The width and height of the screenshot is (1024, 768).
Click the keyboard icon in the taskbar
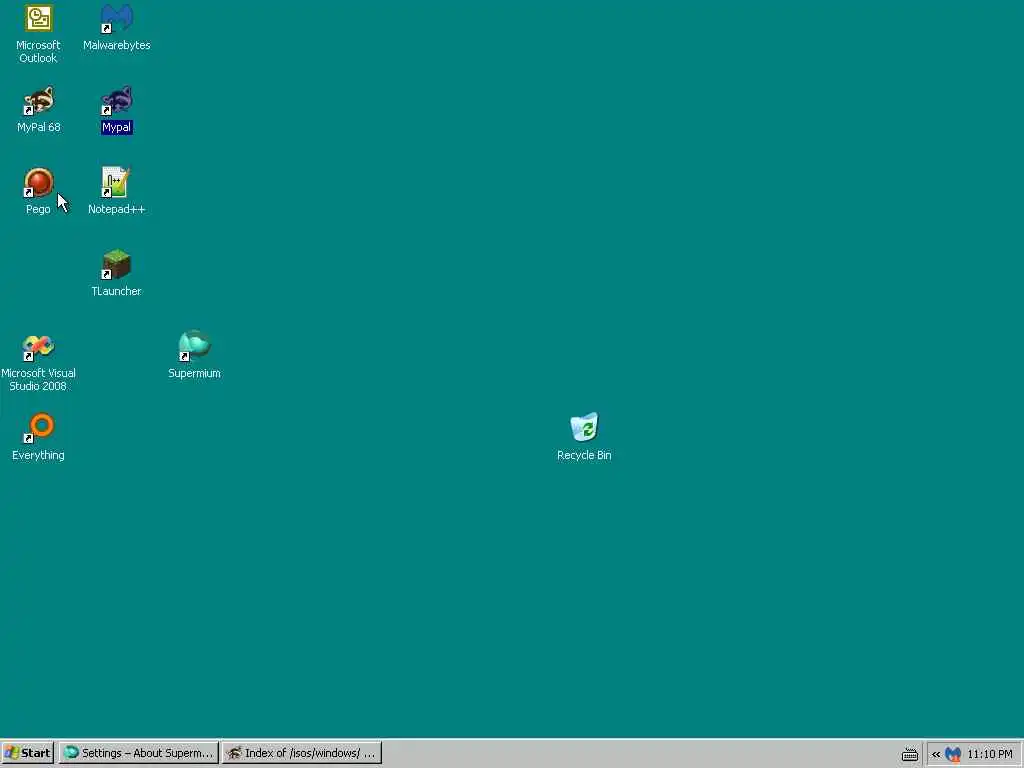tap(910, 754)
